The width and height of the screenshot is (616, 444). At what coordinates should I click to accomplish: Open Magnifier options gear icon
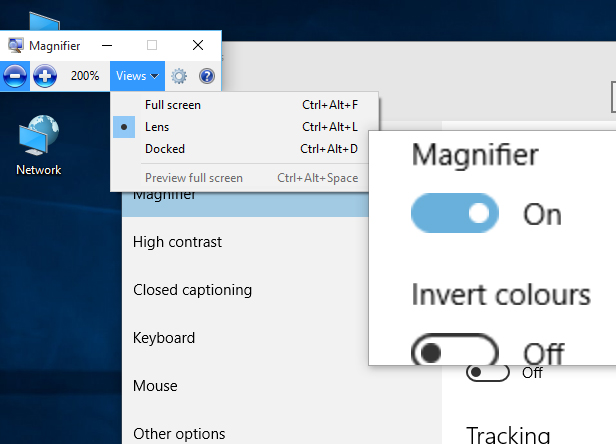179,76
